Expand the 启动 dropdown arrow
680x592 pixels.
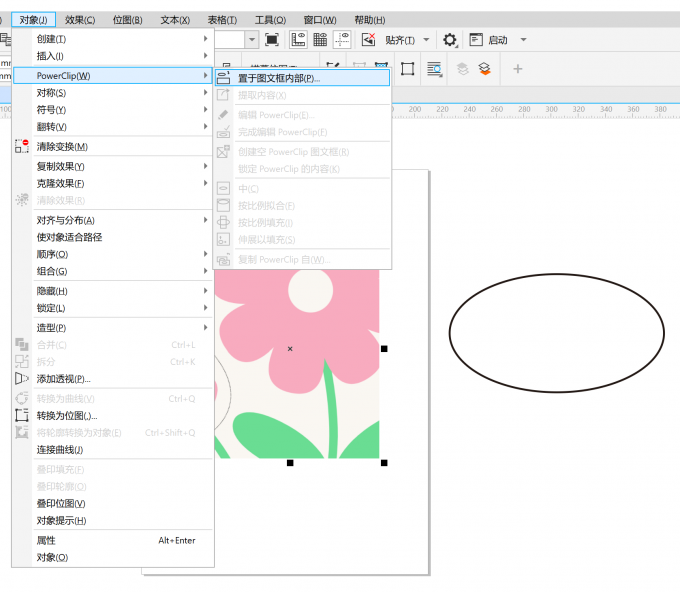point(523,40)
